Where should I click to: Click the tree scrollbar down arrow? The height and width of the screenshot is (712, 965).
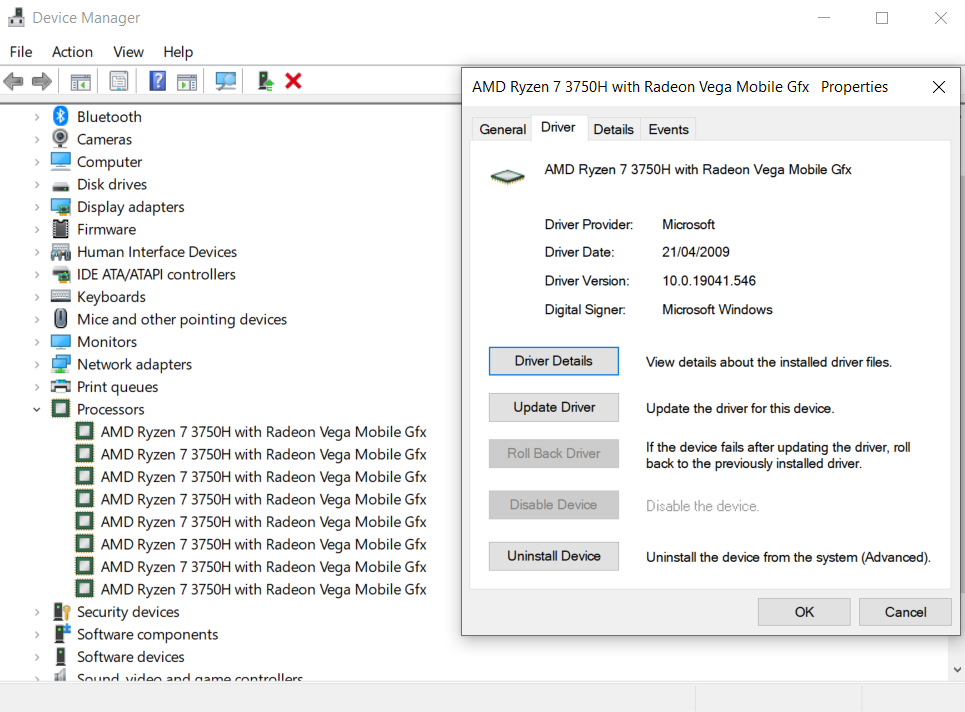coord(957,669)
